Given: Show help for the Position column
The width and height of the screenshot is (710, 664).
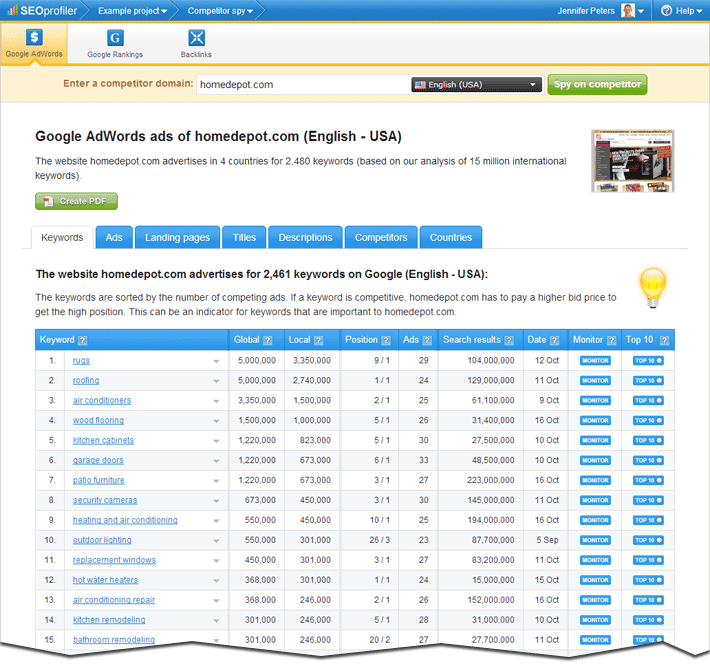Looking at the screenshot, I should (386, 340).
